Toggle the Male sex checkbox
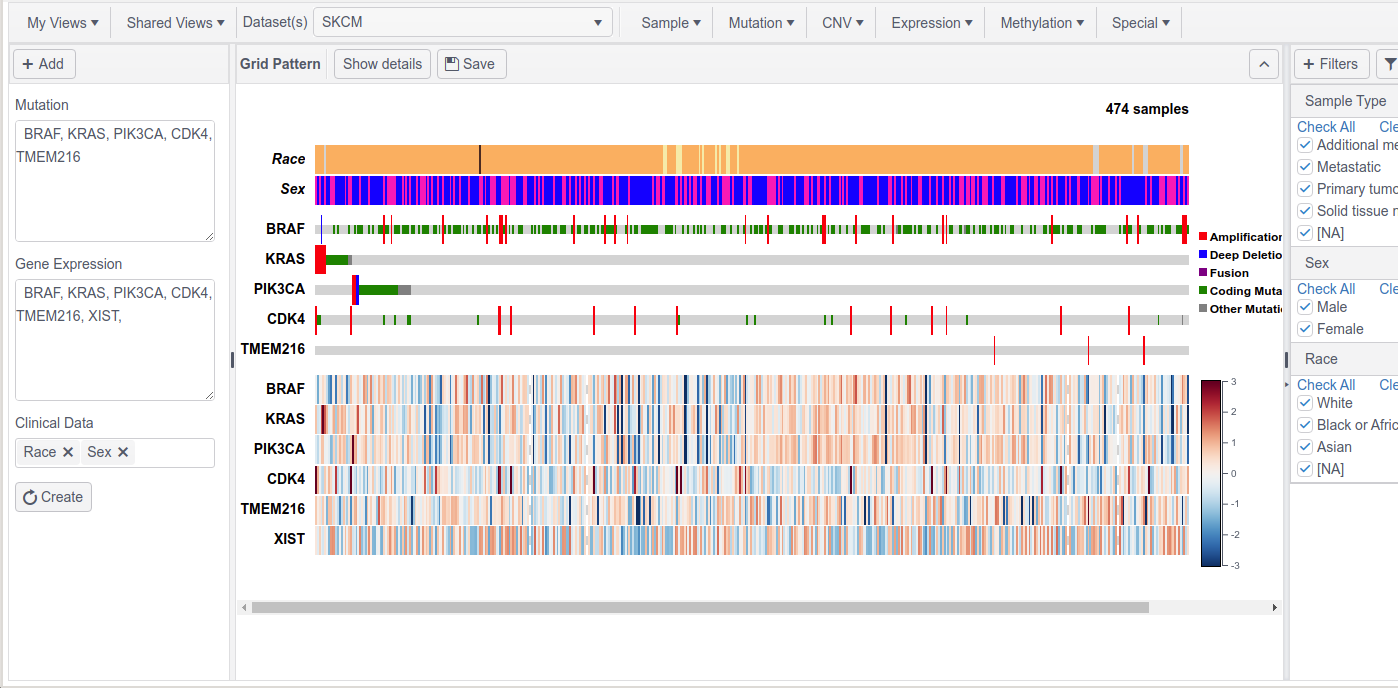The image size is (1398, 688). (x=1305, y=307)
